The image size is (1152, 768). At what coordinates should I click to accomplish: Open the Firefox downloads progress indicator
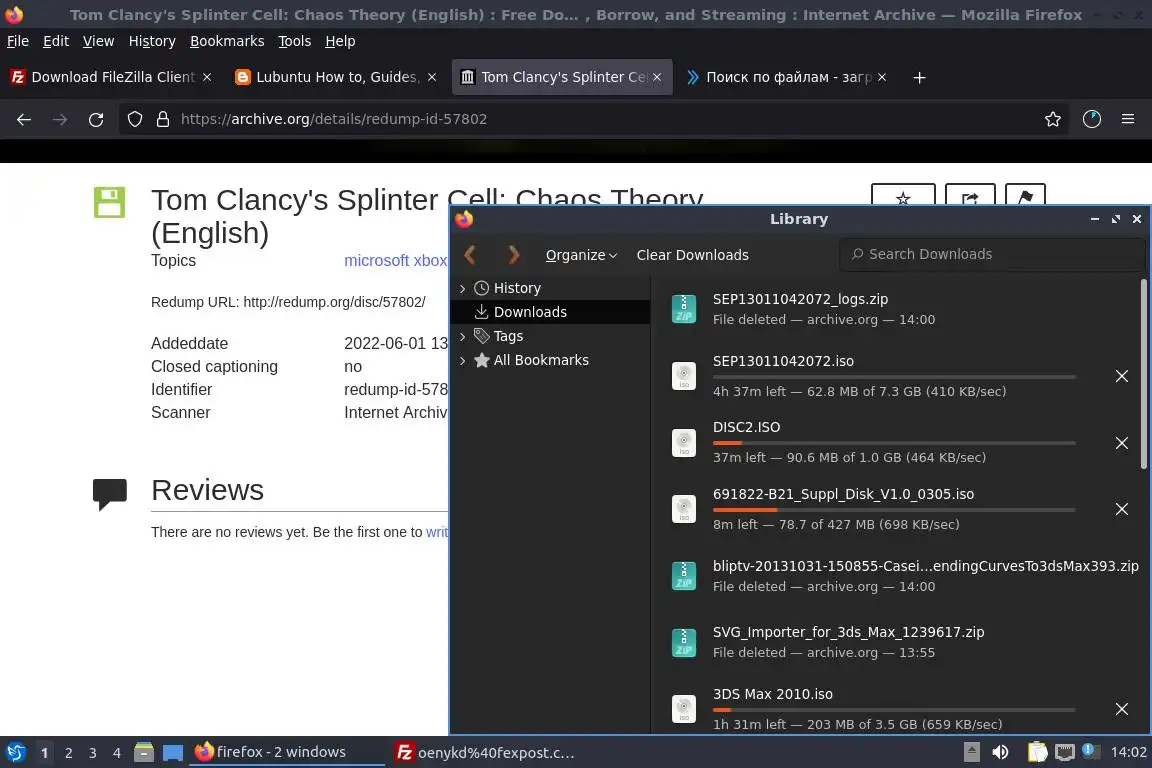(x=1091, y=119)
